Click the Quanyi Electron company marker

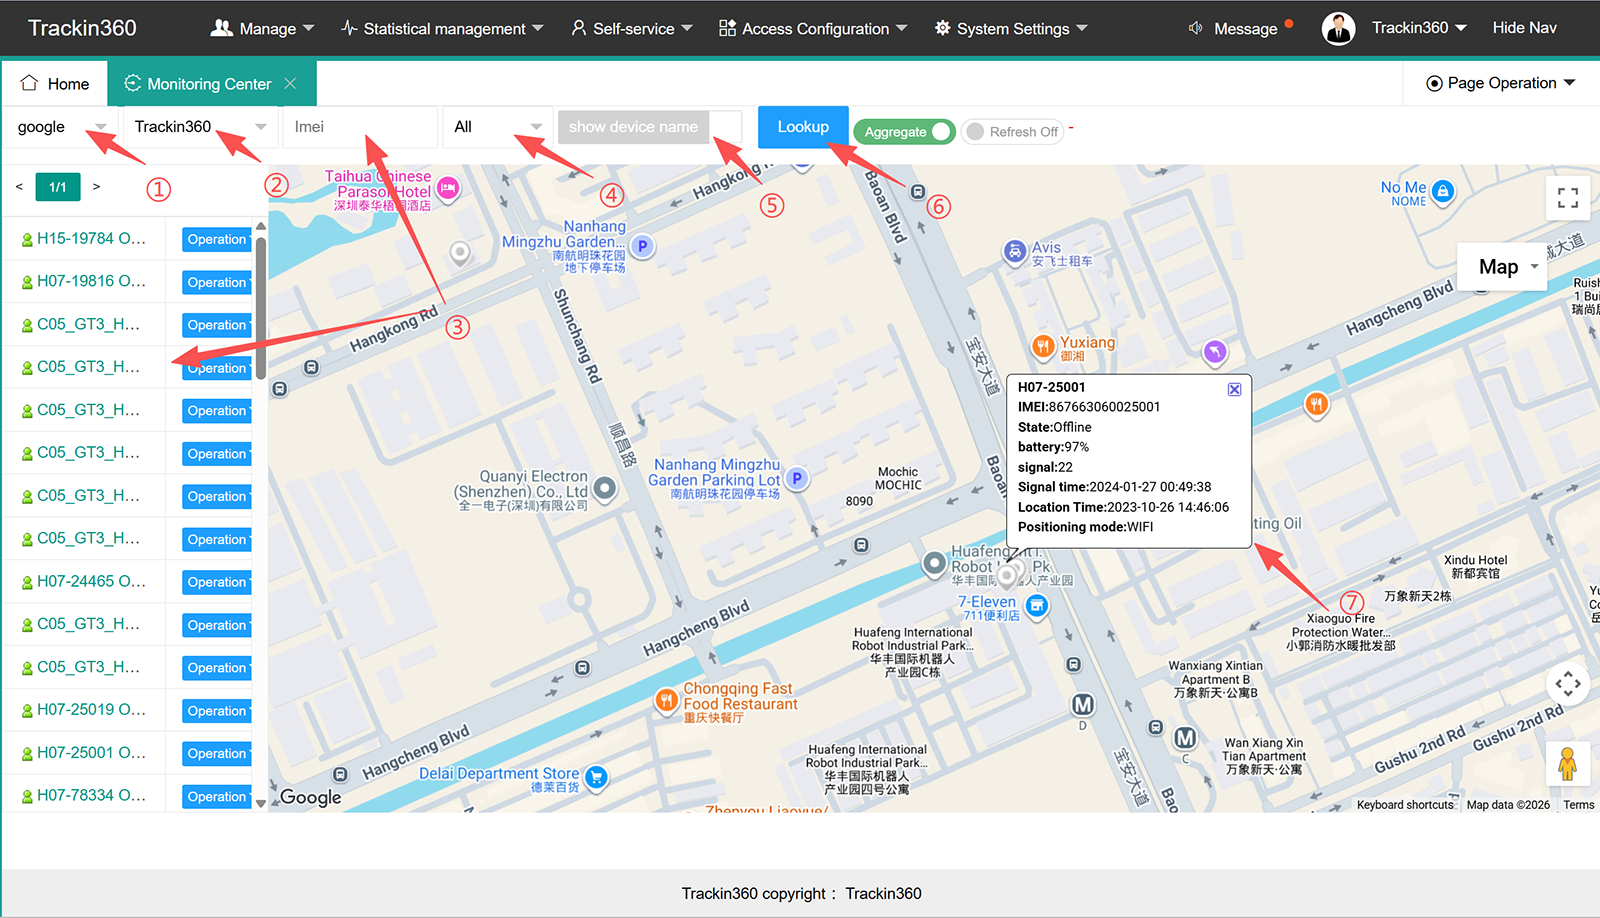[x=604, y=488]
